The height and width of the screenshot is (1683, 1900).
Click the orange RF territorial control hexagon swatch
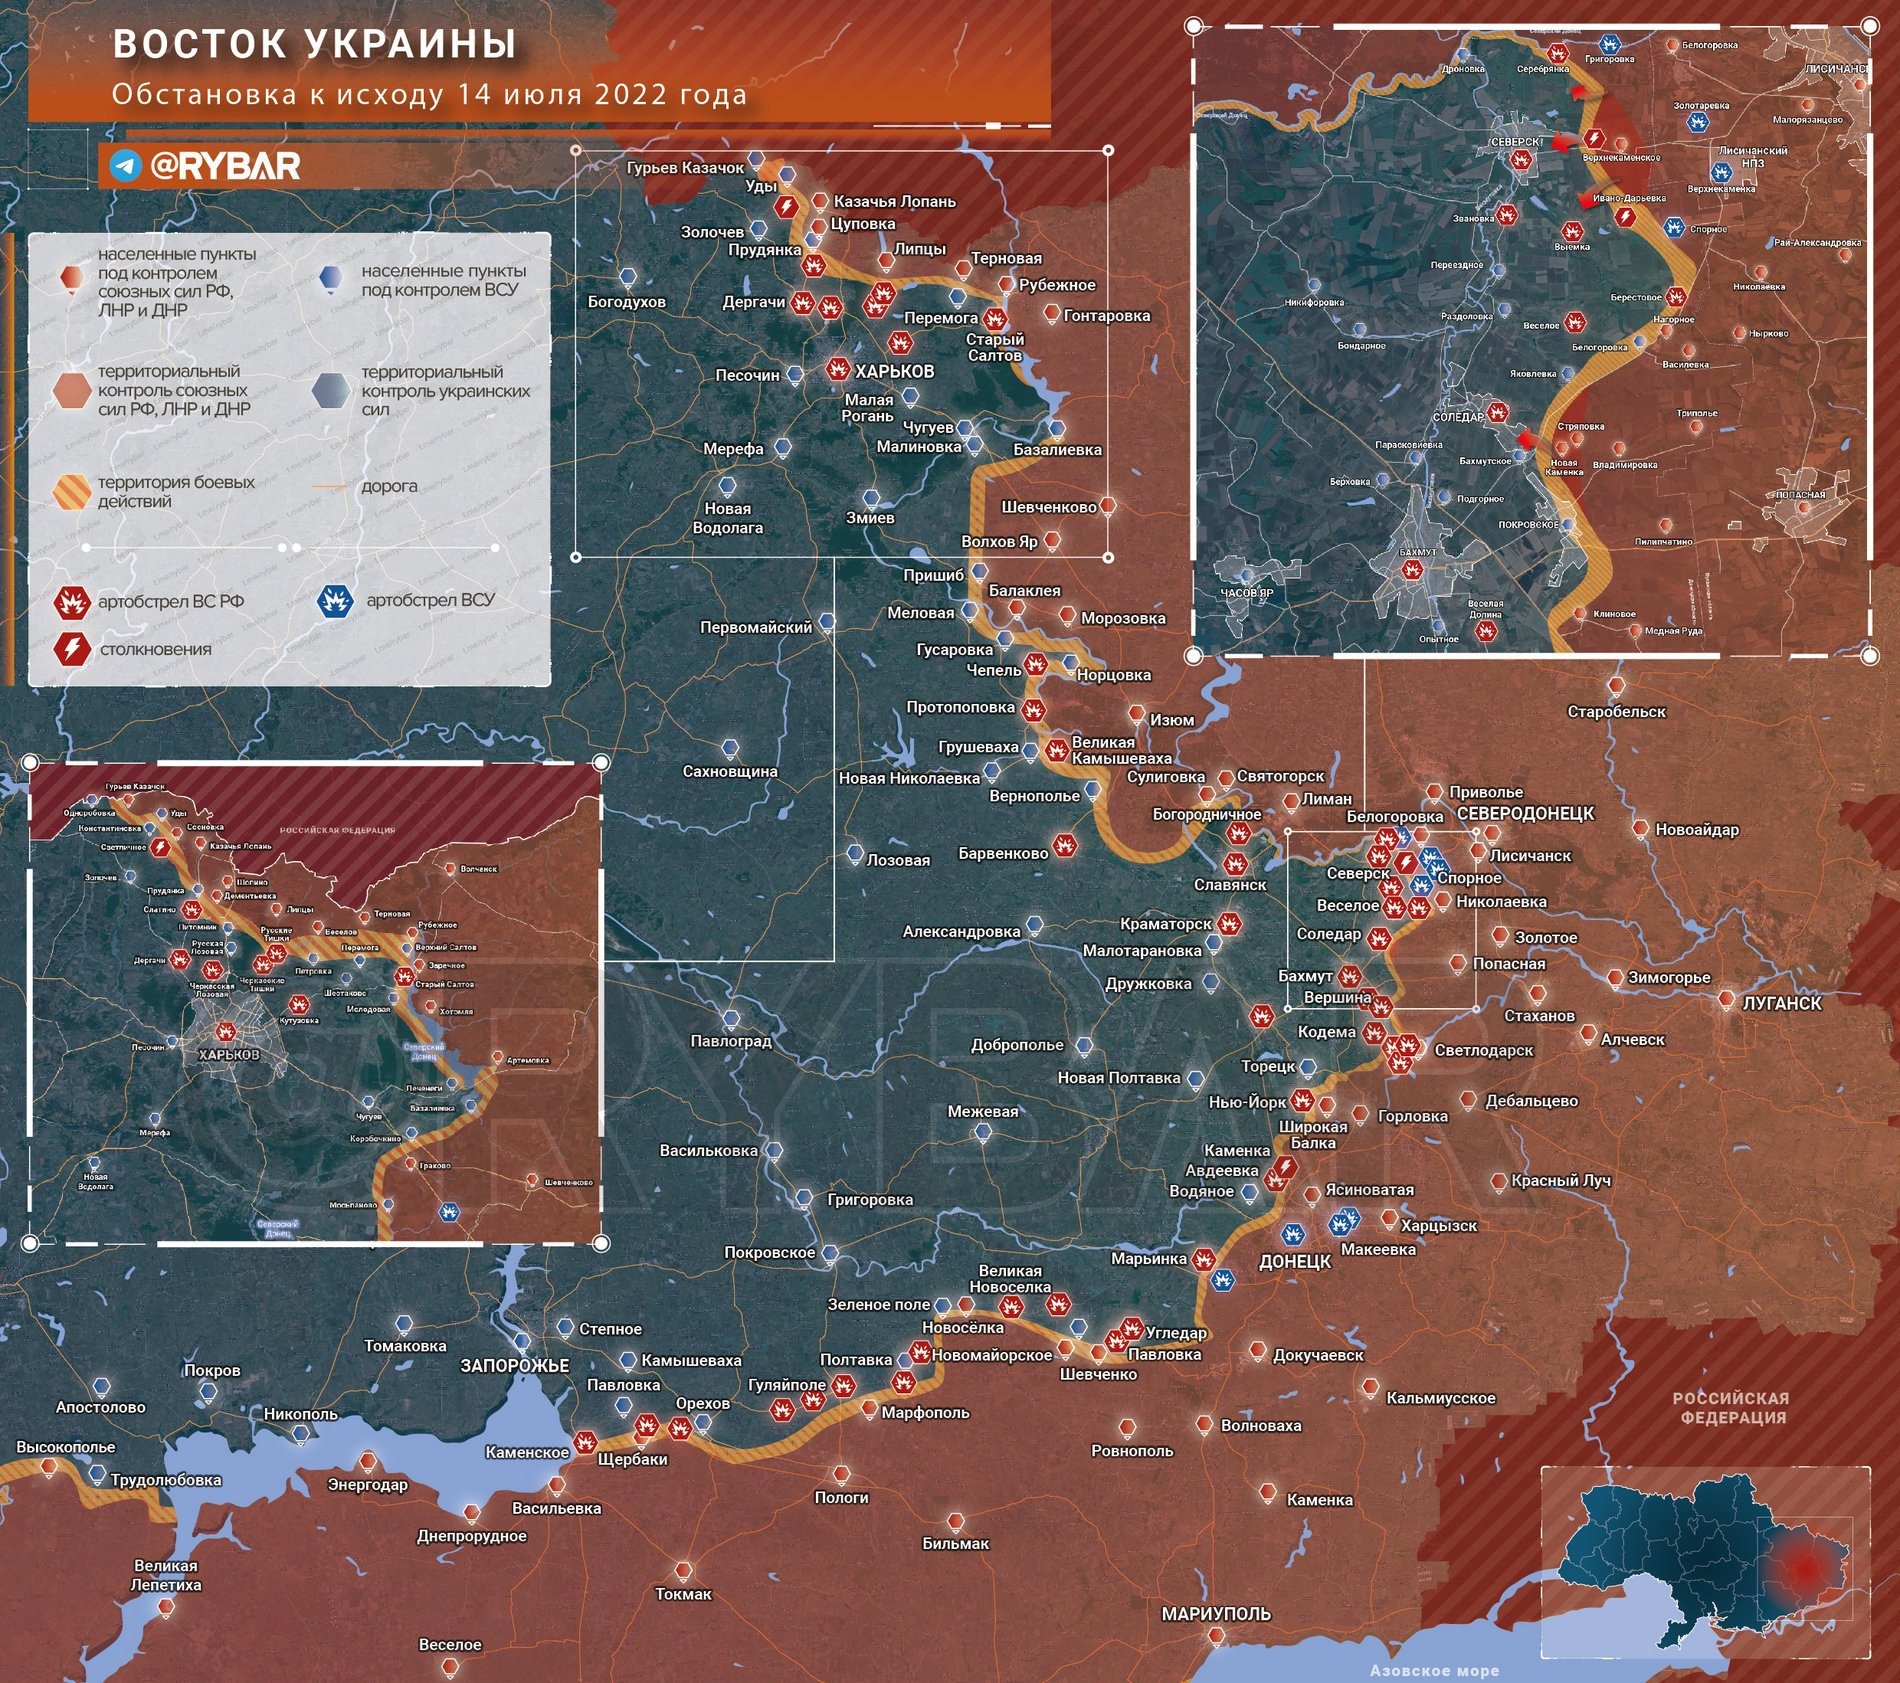point(72,390)
